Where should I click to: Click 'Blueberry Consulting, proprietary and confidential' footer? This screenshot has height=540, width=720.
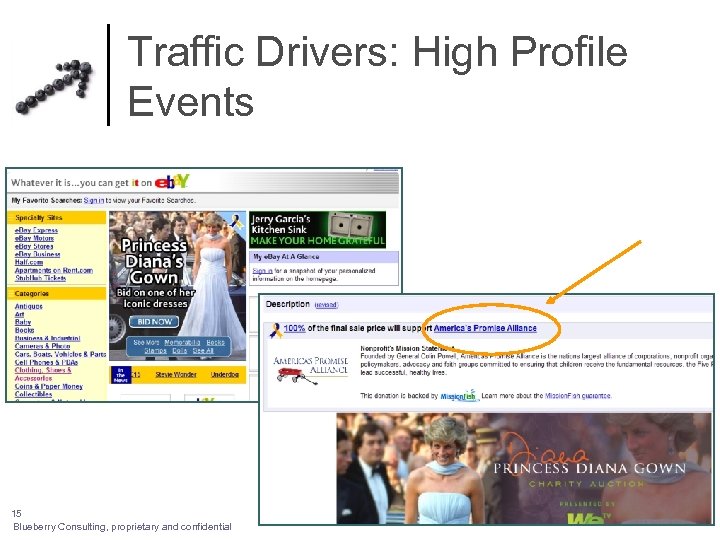(122, 527)
